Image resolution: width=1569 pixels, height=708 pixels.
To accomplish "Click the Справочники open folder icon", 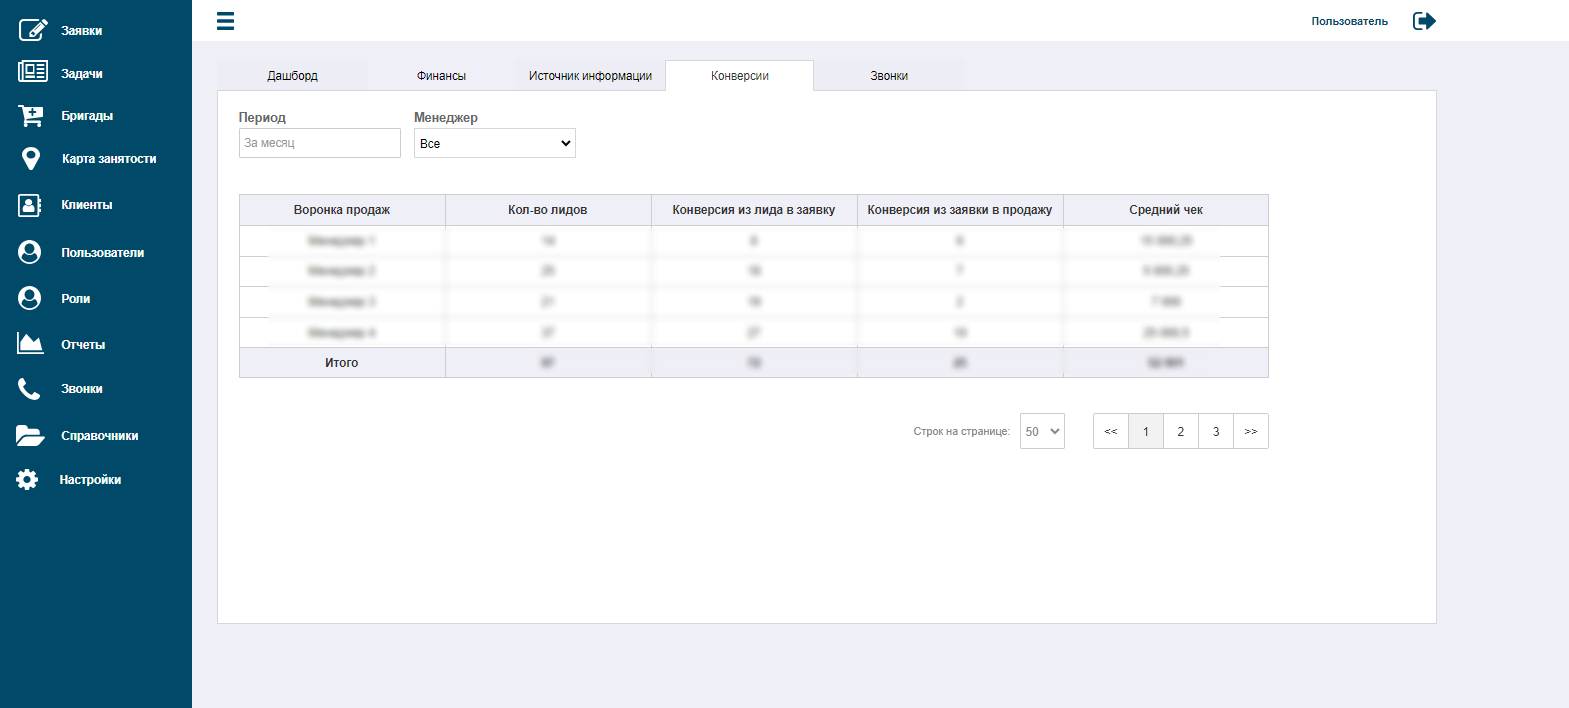I will point(30,435).
